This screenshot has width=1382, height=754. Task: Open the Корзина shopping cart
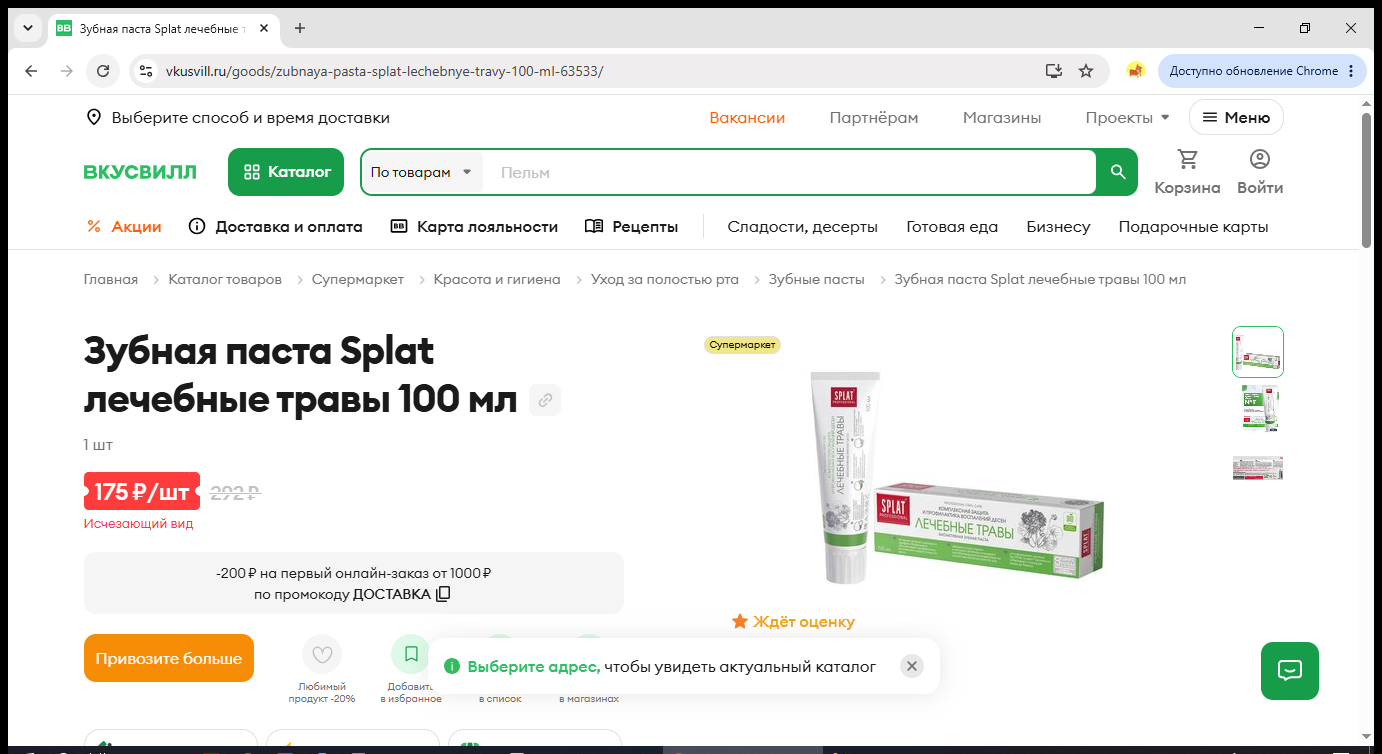coord(1187,172)
